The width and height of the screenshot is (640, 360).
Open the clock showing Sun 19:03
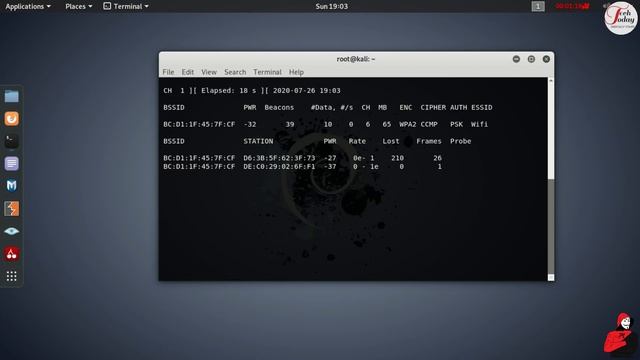click(331, 6)
